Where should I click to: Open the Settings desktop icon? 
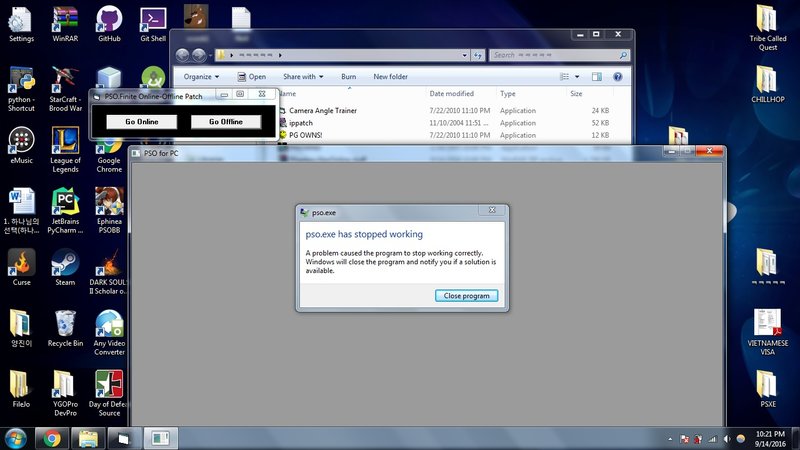(21, 24)
